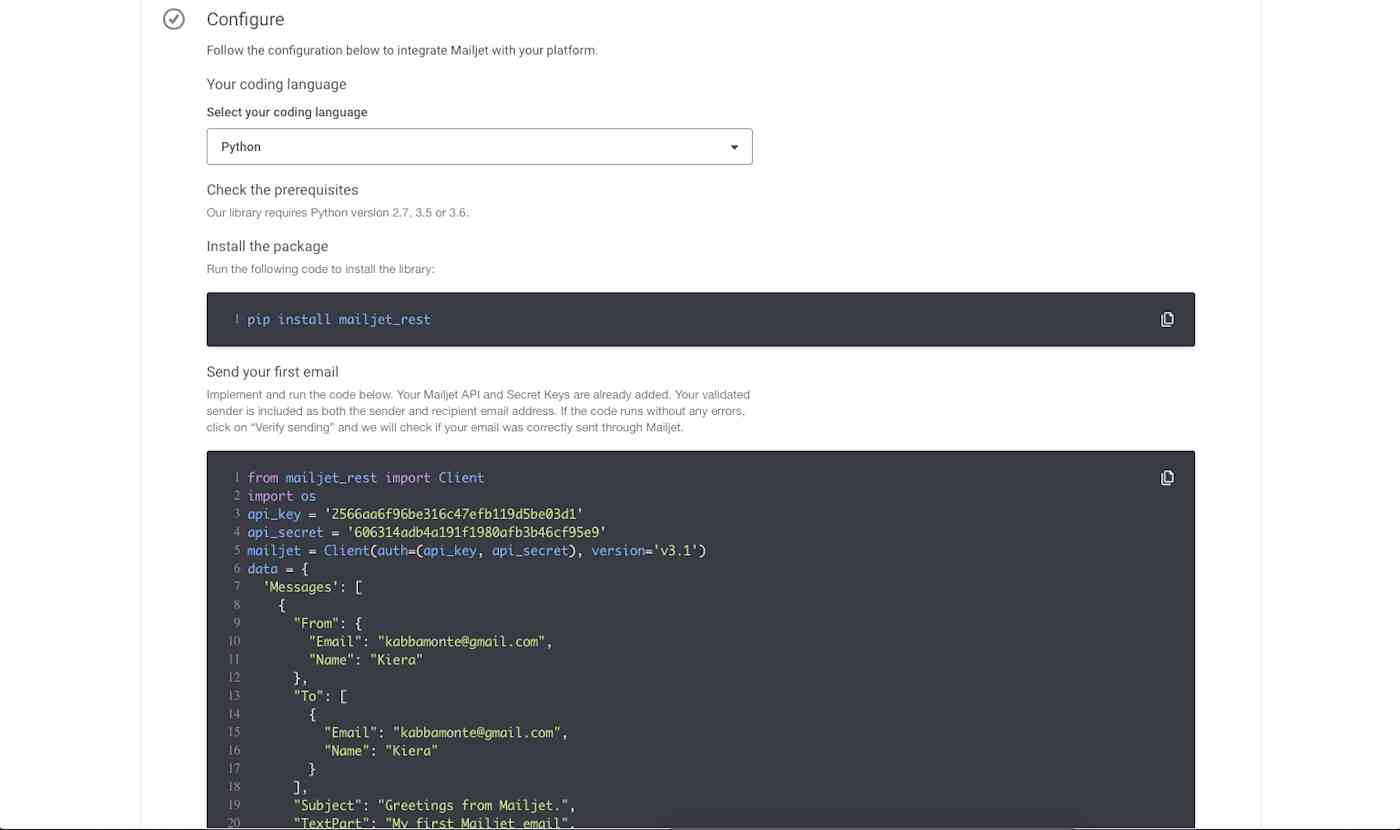Click the From email address on line 10

click(461, 641)
